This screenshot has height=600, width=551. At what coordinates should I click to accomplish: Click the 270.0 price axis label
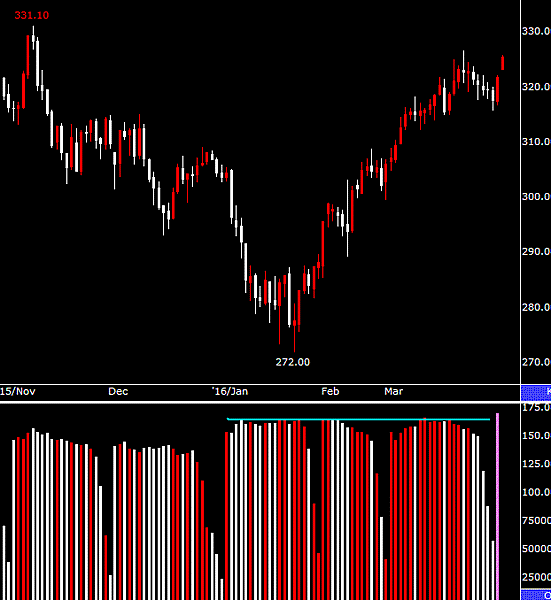536,362
